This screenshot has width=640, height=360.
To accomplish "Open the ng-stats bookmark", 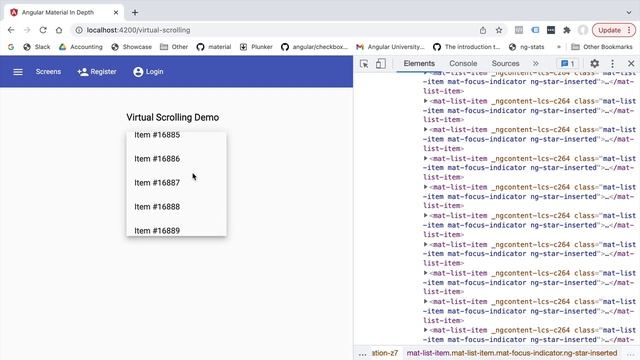I will [x=527, y=47].
